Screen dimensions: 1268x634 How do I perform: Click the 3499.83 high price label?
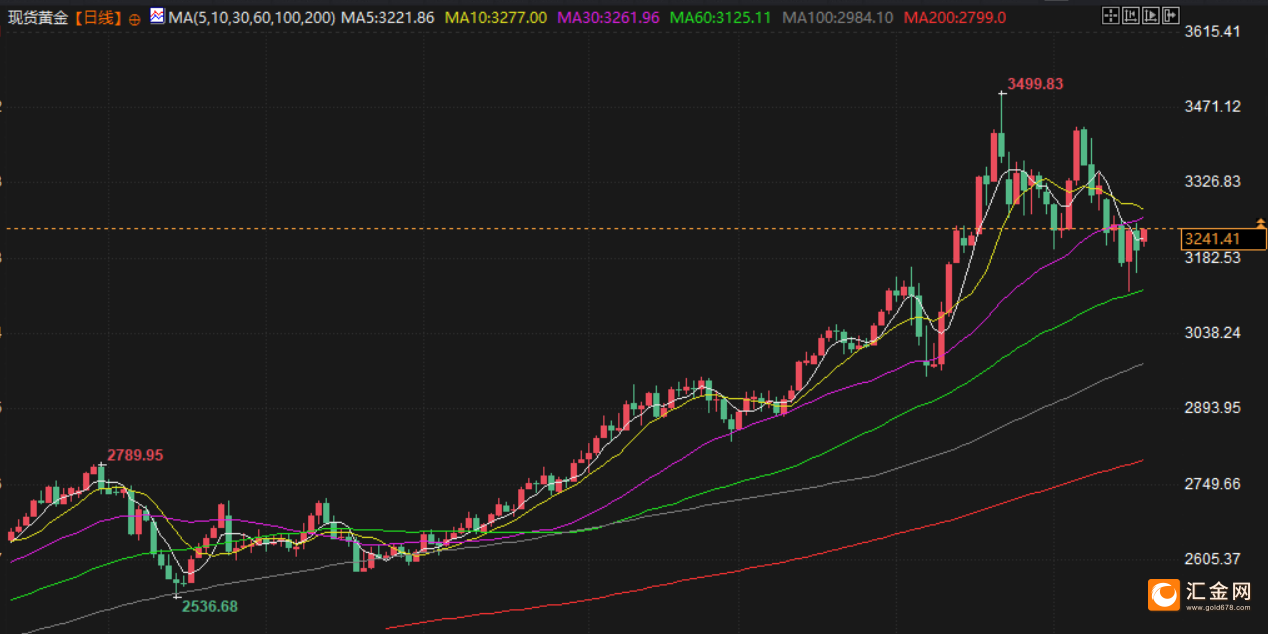(x=1035, y=84)
